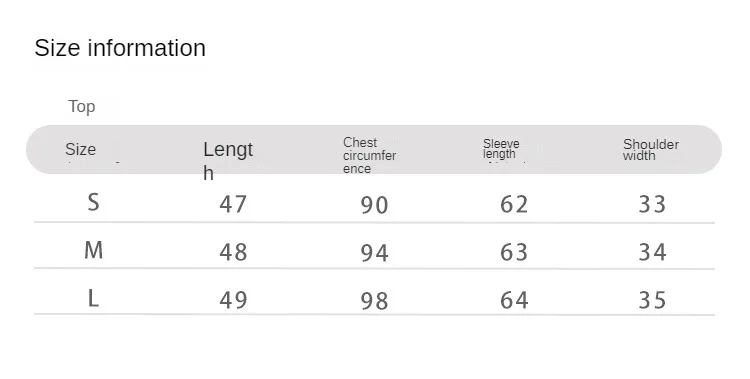
Task: Click sleeve length value 64
Action: pos(514,300)
